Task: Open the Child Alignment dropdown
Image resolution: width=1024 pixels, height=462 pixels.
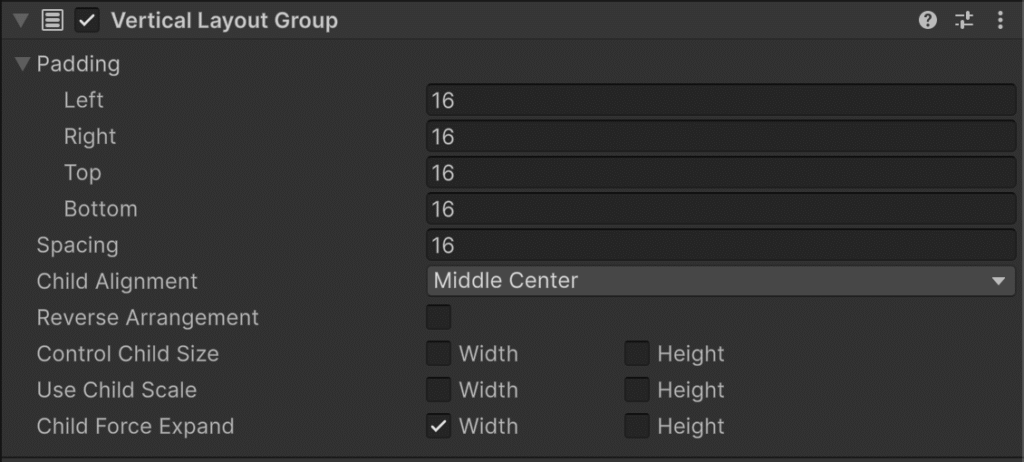Action: [721, 281]
